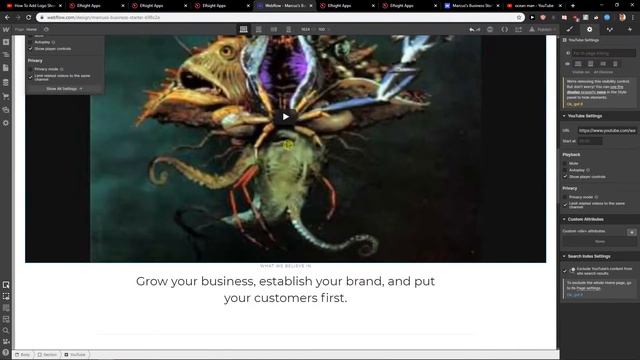Switch to the Style panel brush tab
Viewport: 640px width, 360px height.
click(x=570, y=29)
